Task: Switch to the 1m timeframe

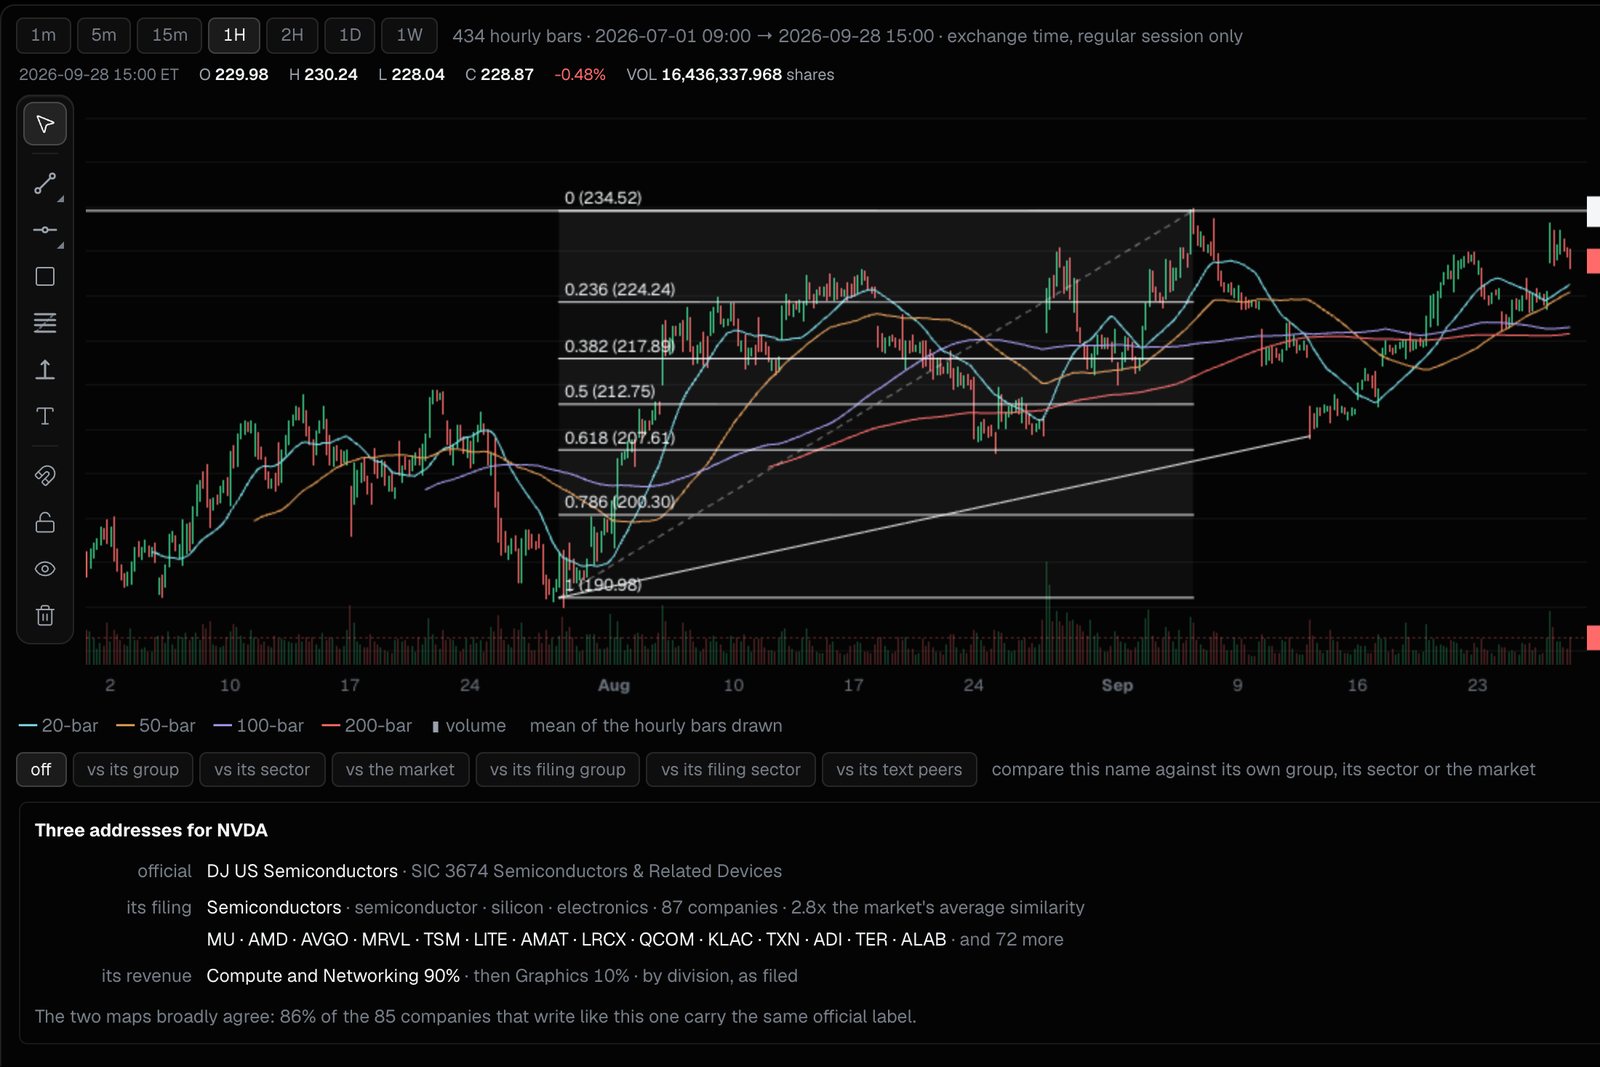Action: tap(43, 35)
